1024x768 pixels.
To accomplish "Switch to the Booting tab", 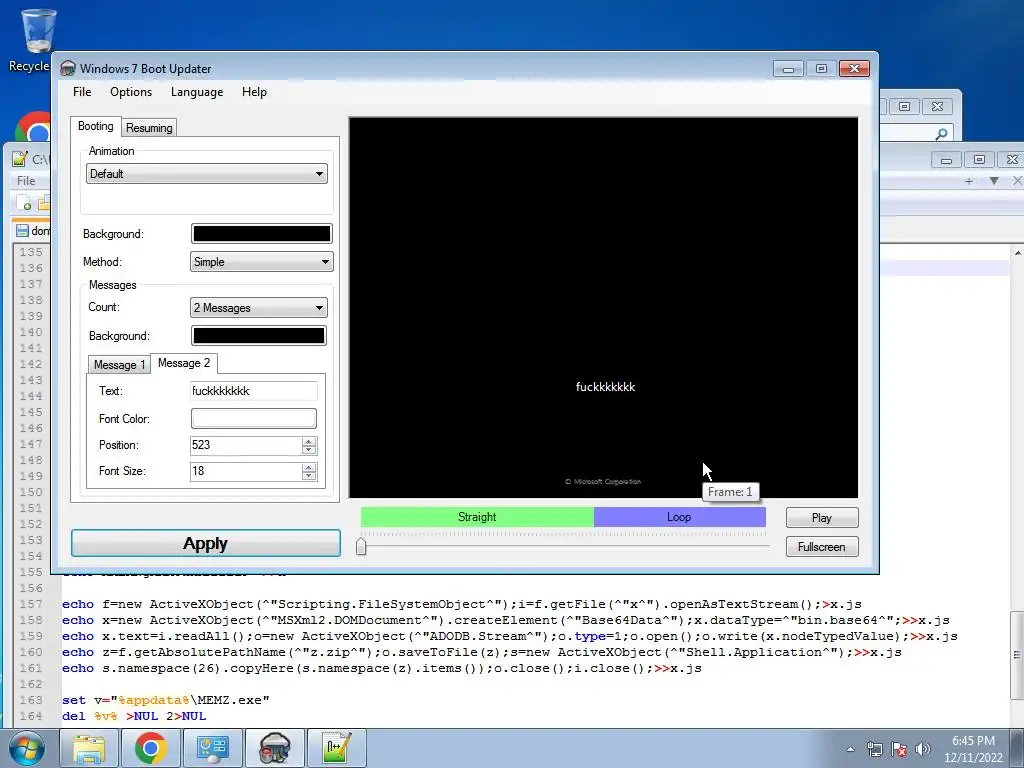I will 95,127.
